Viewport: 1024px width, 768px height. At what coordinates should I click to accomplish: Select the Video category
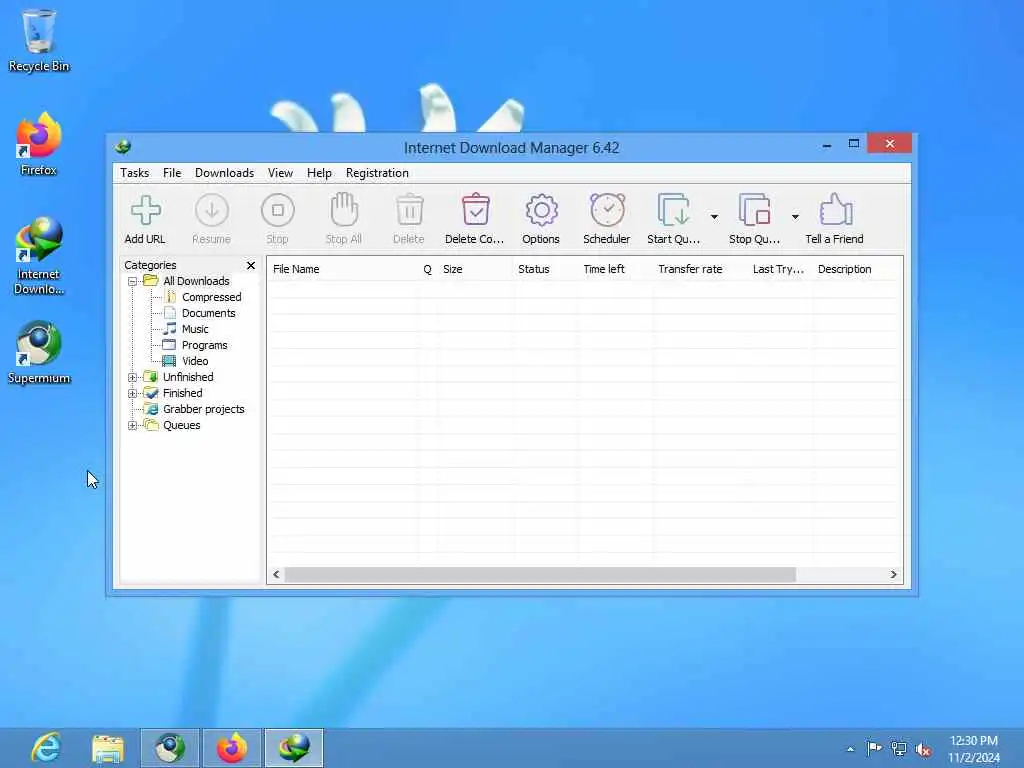pos(195,361)
